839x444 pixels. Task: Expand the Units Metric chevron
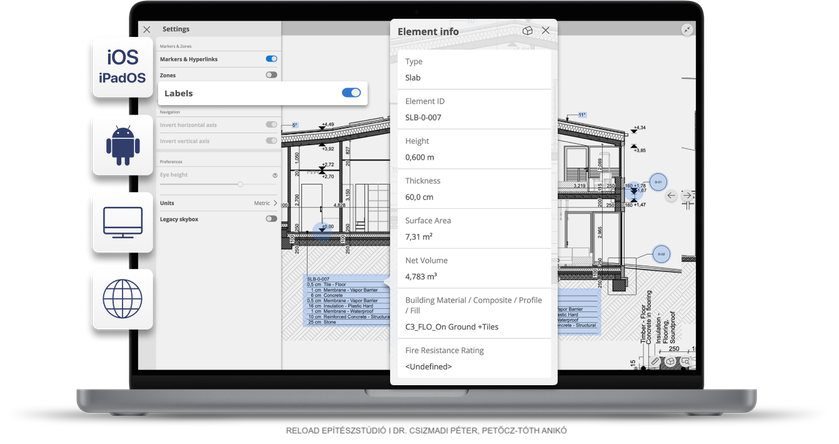(x=276, y=203)
